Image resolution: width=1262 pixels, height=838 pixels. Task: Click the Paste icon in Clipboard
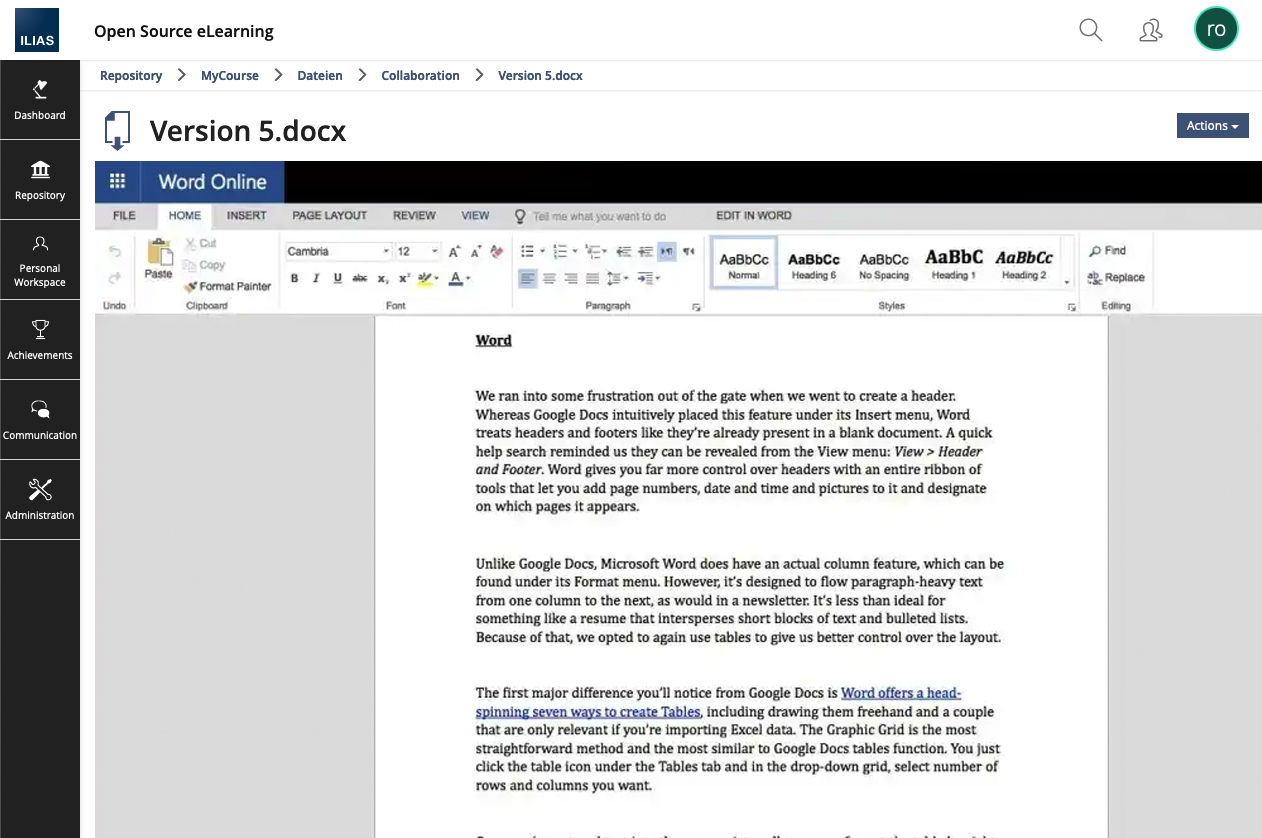(x=158, y=259)
